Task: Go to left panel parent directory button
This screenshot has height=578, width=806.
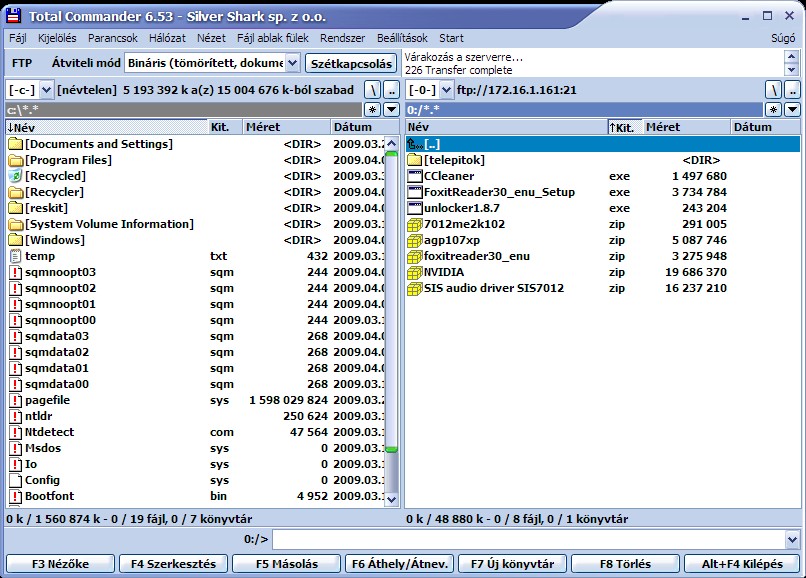Action: click(392, 90)
